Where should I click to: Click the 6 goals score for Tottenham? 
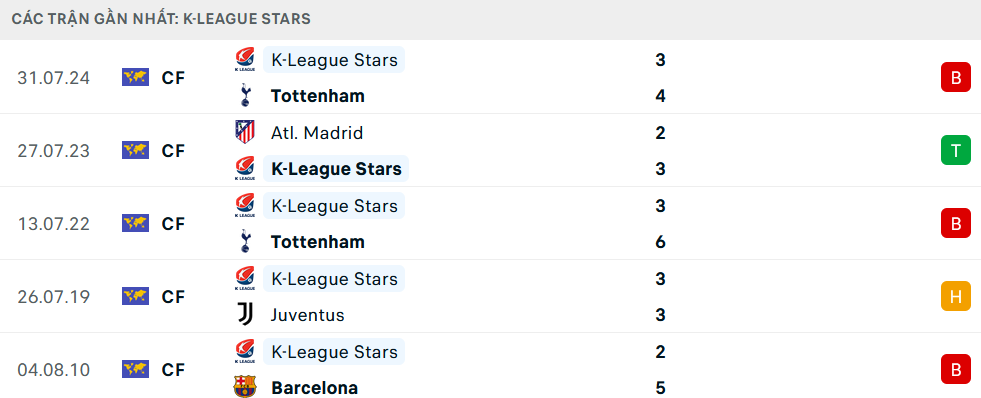[x=661, y=242]
